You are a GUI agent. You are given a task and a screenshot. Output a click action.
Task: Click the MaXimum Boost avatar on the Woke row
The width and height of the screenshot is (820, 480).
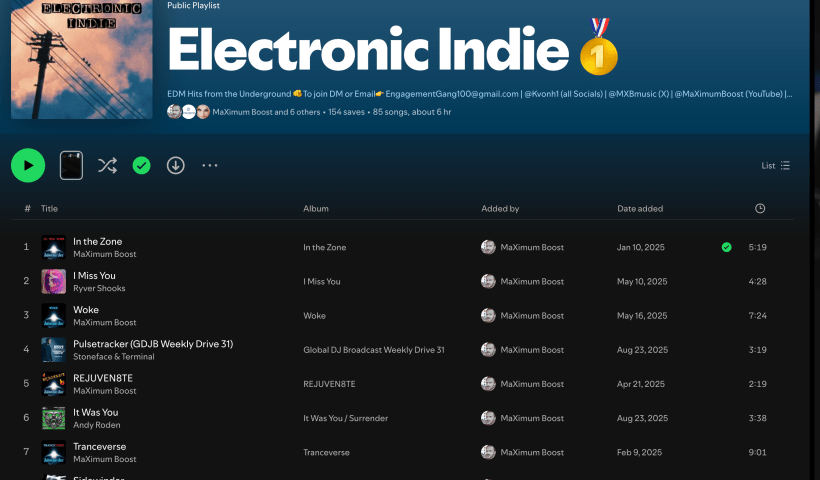(x=488, y=316)
